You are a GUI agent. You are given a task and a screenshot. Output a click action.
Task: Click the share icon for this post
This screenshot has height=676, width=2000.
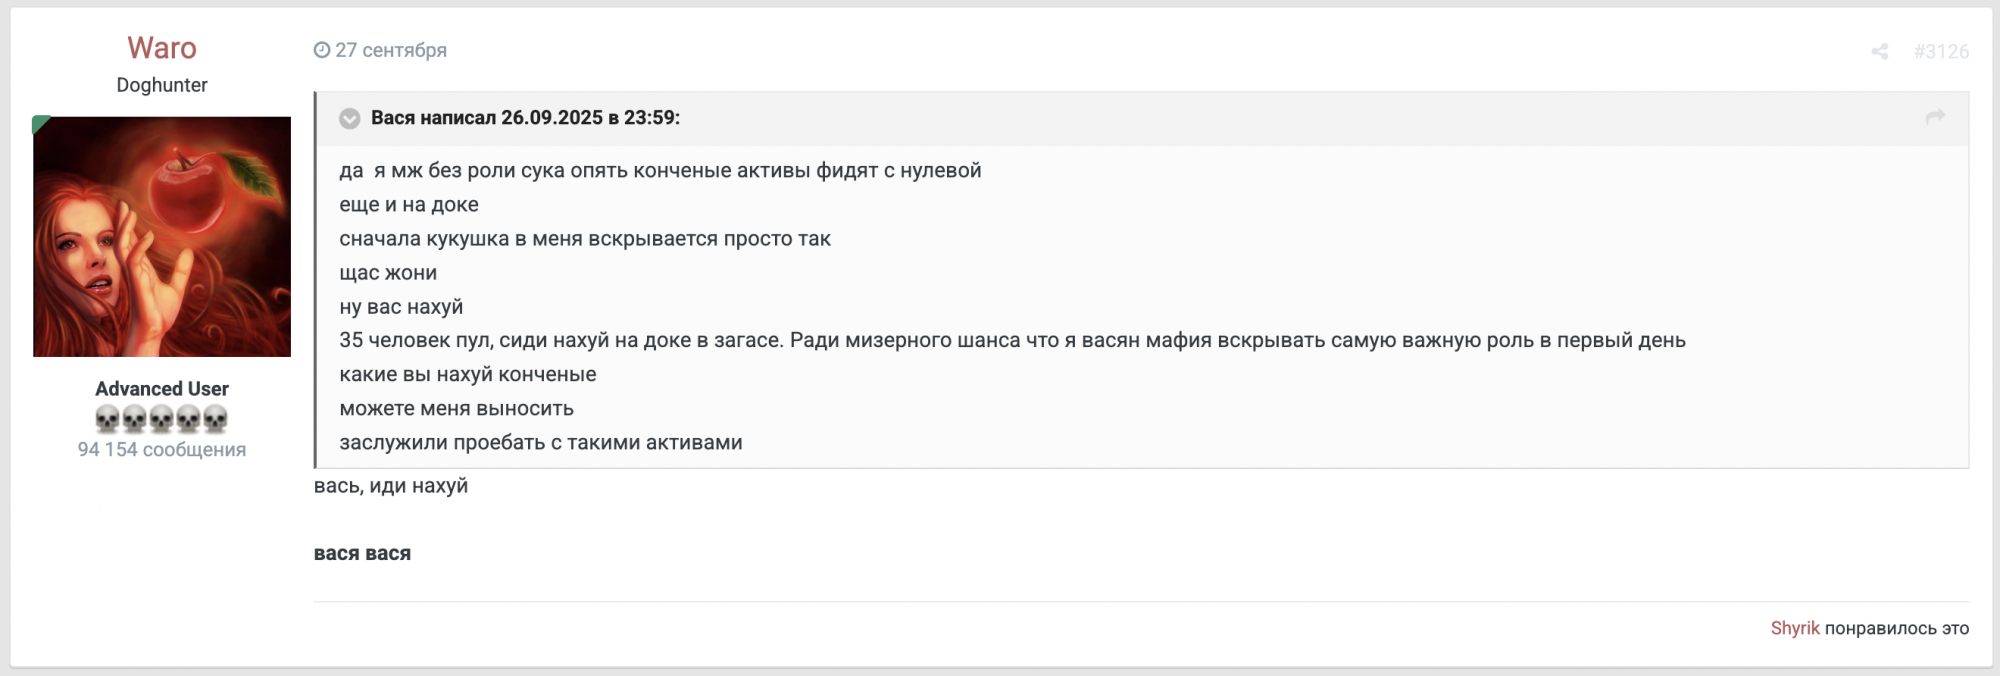[1879, 51]
